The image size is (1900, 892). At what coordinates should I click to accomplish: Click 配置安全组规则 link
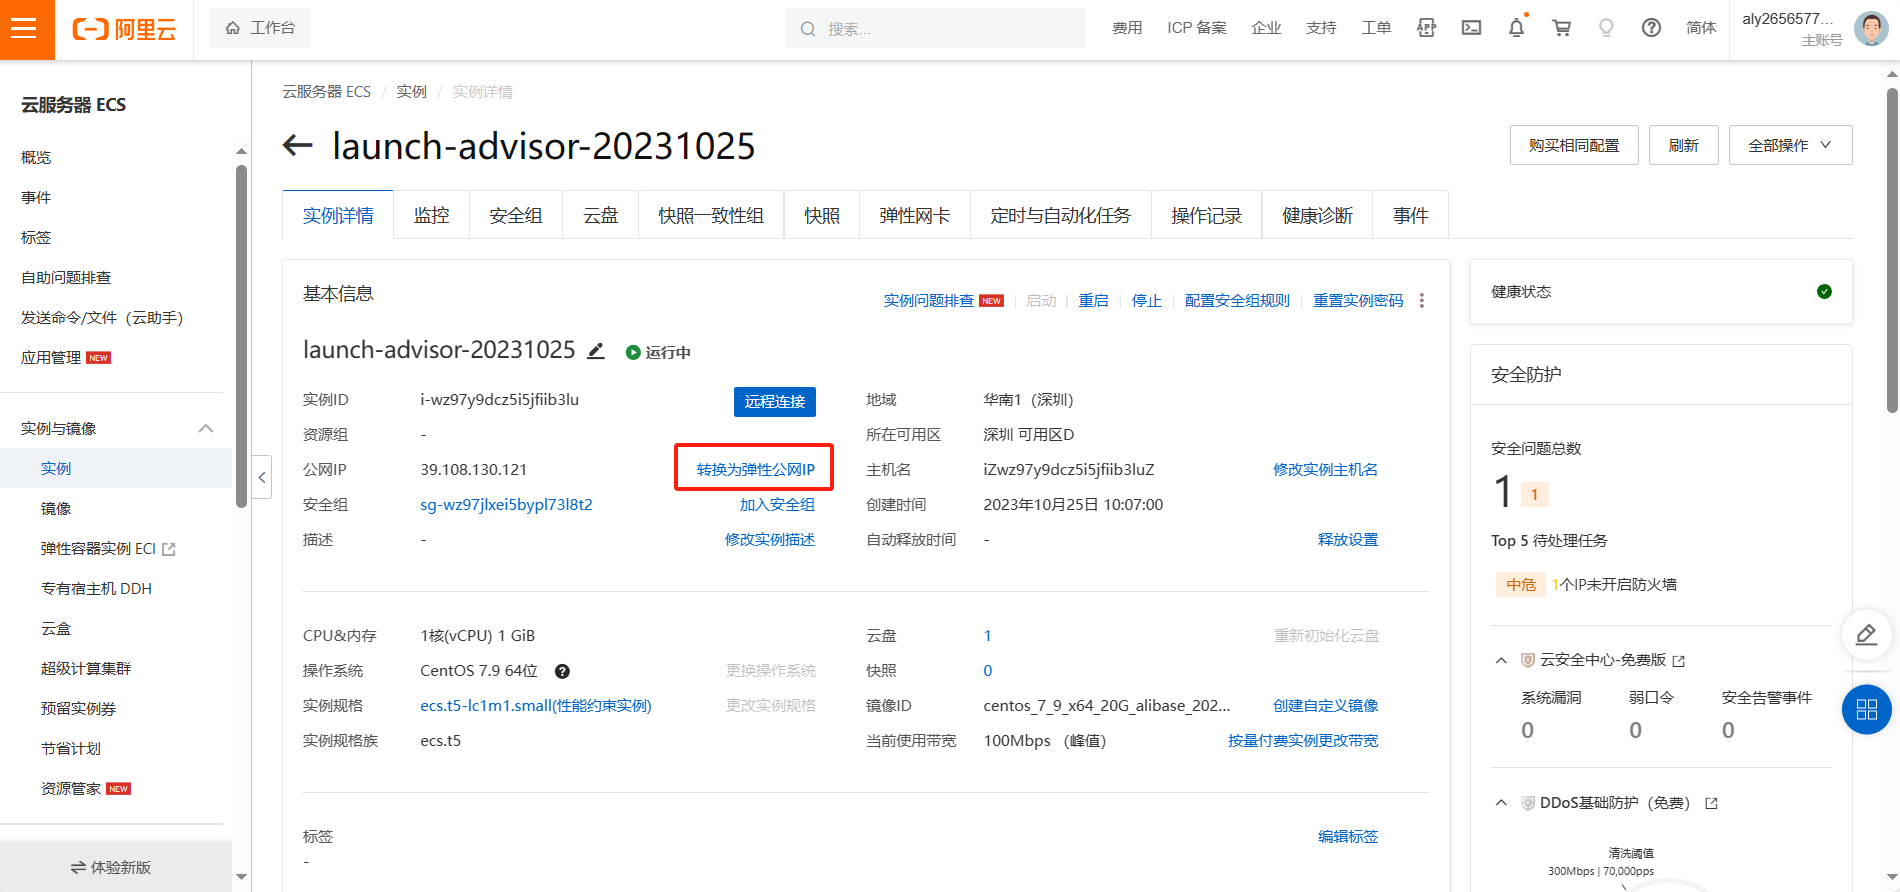coord(1237,300)
